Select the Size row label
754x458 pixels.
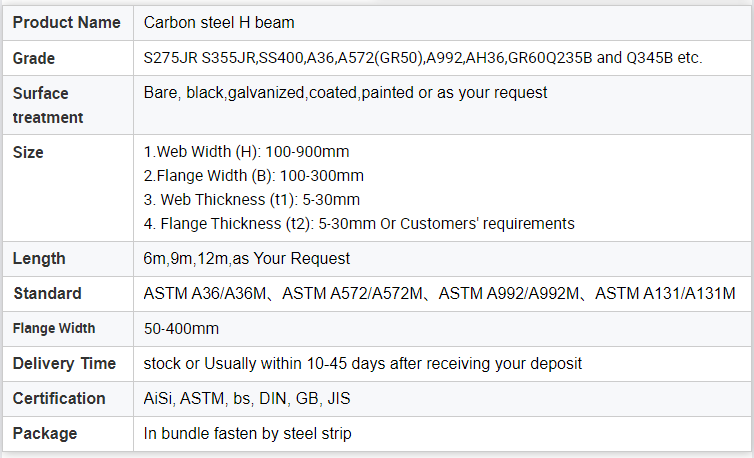click(x=28, y=153)
